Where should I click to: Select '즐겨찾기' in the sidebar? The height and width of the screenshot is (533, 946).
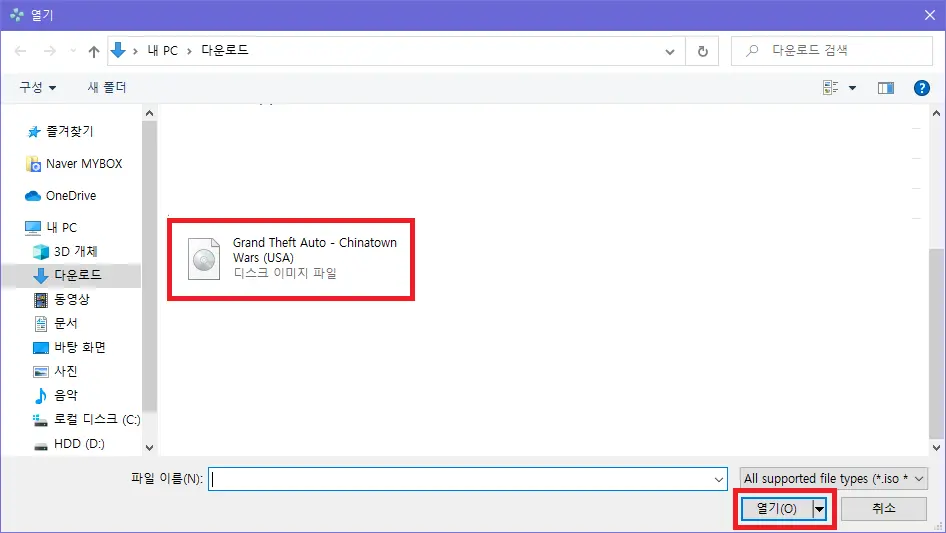[x=69, y=132]
